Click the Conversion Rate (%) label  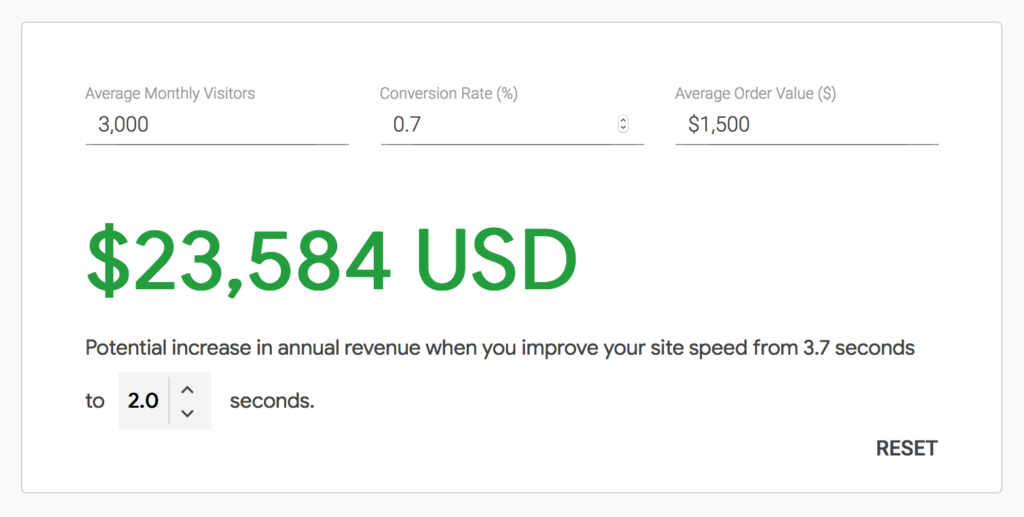pos(449,93)
